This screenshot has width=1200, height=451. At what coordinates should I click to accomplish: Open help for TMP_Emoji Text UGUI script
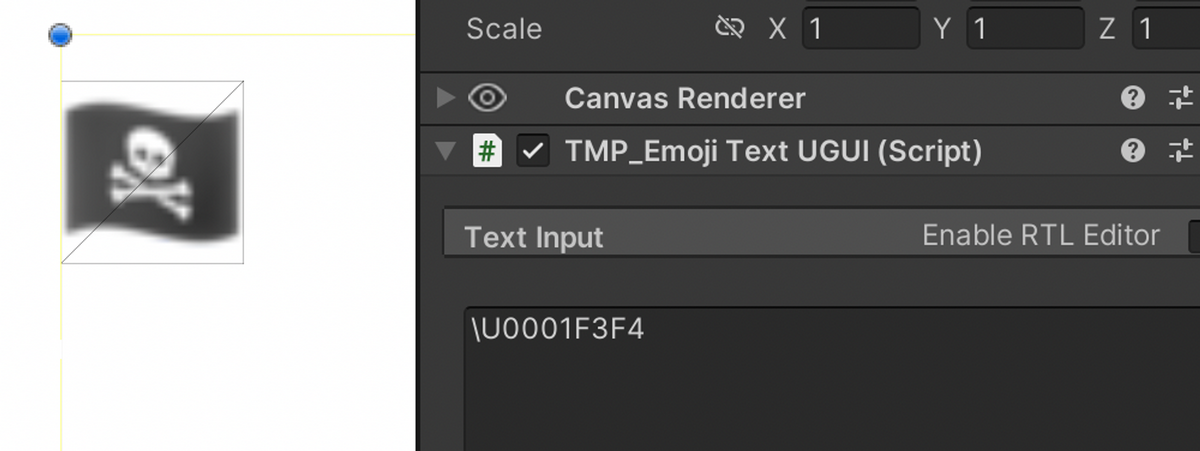pos(1133,151)
